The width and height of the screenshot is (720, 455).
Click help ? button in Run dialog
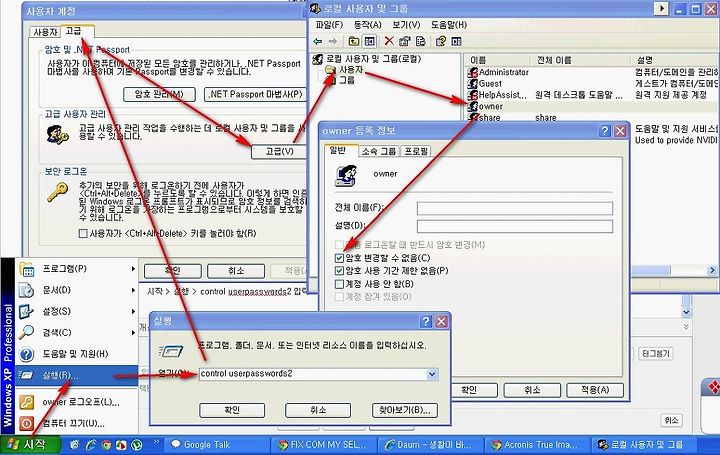tap(426, 321)
